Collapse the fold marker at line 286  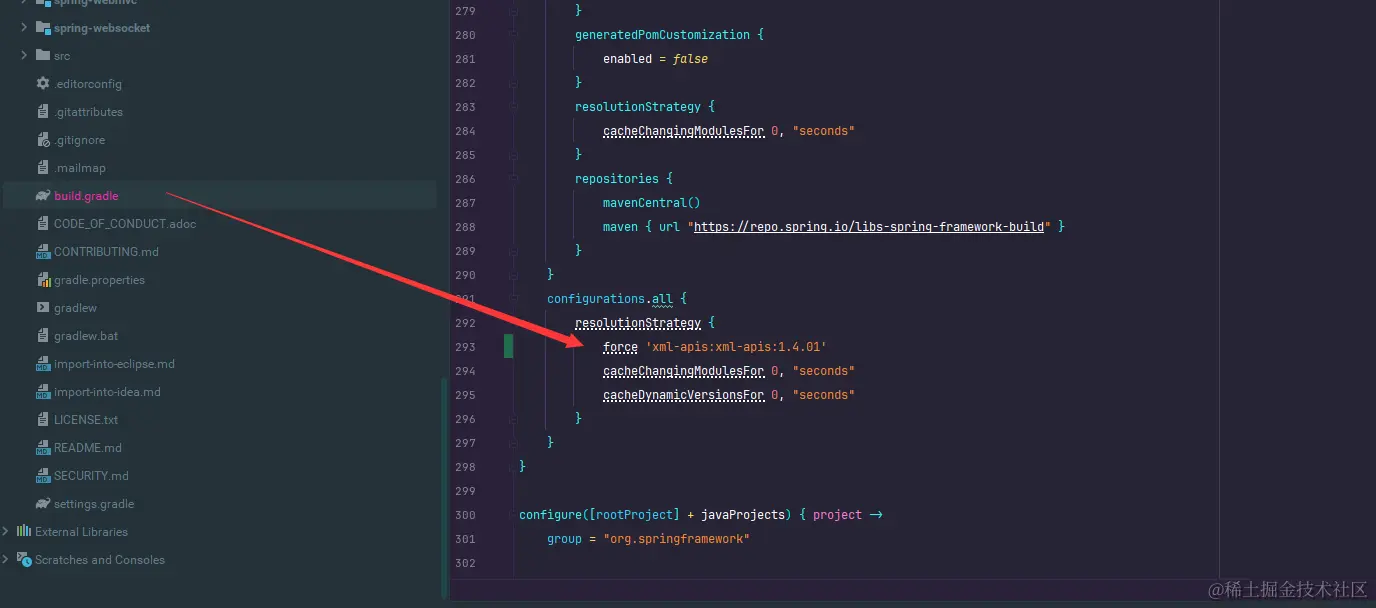(513, 179)
